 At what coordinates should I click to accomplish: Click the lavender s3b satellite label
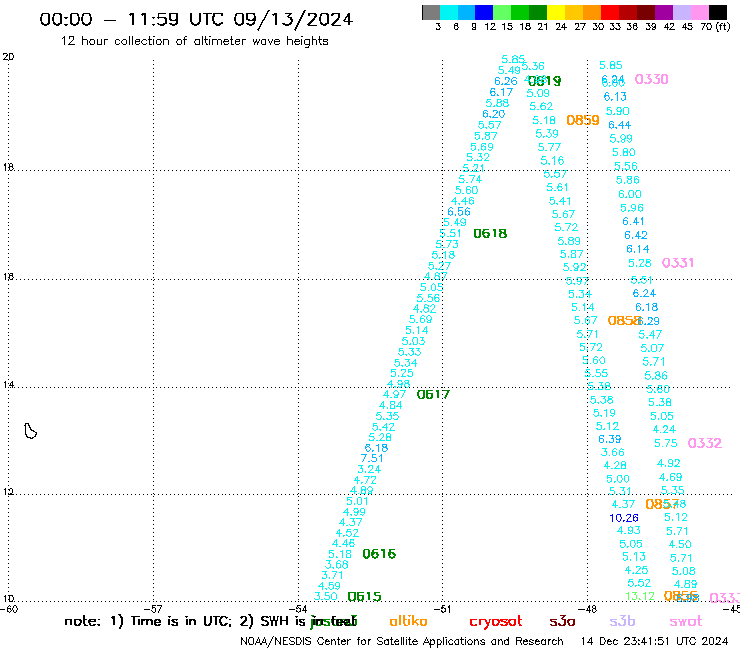[622, 621]
